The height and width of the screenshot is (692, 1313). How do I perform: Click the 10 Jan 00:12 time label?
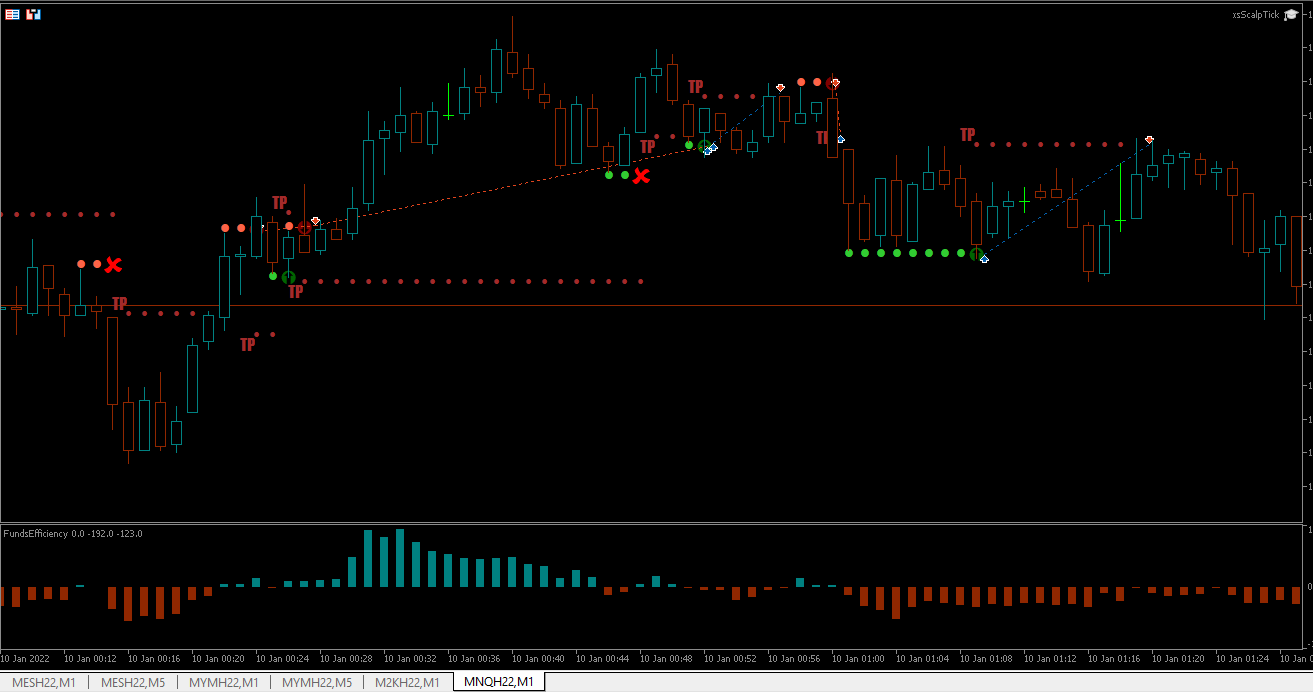click(x=90, y=659)
